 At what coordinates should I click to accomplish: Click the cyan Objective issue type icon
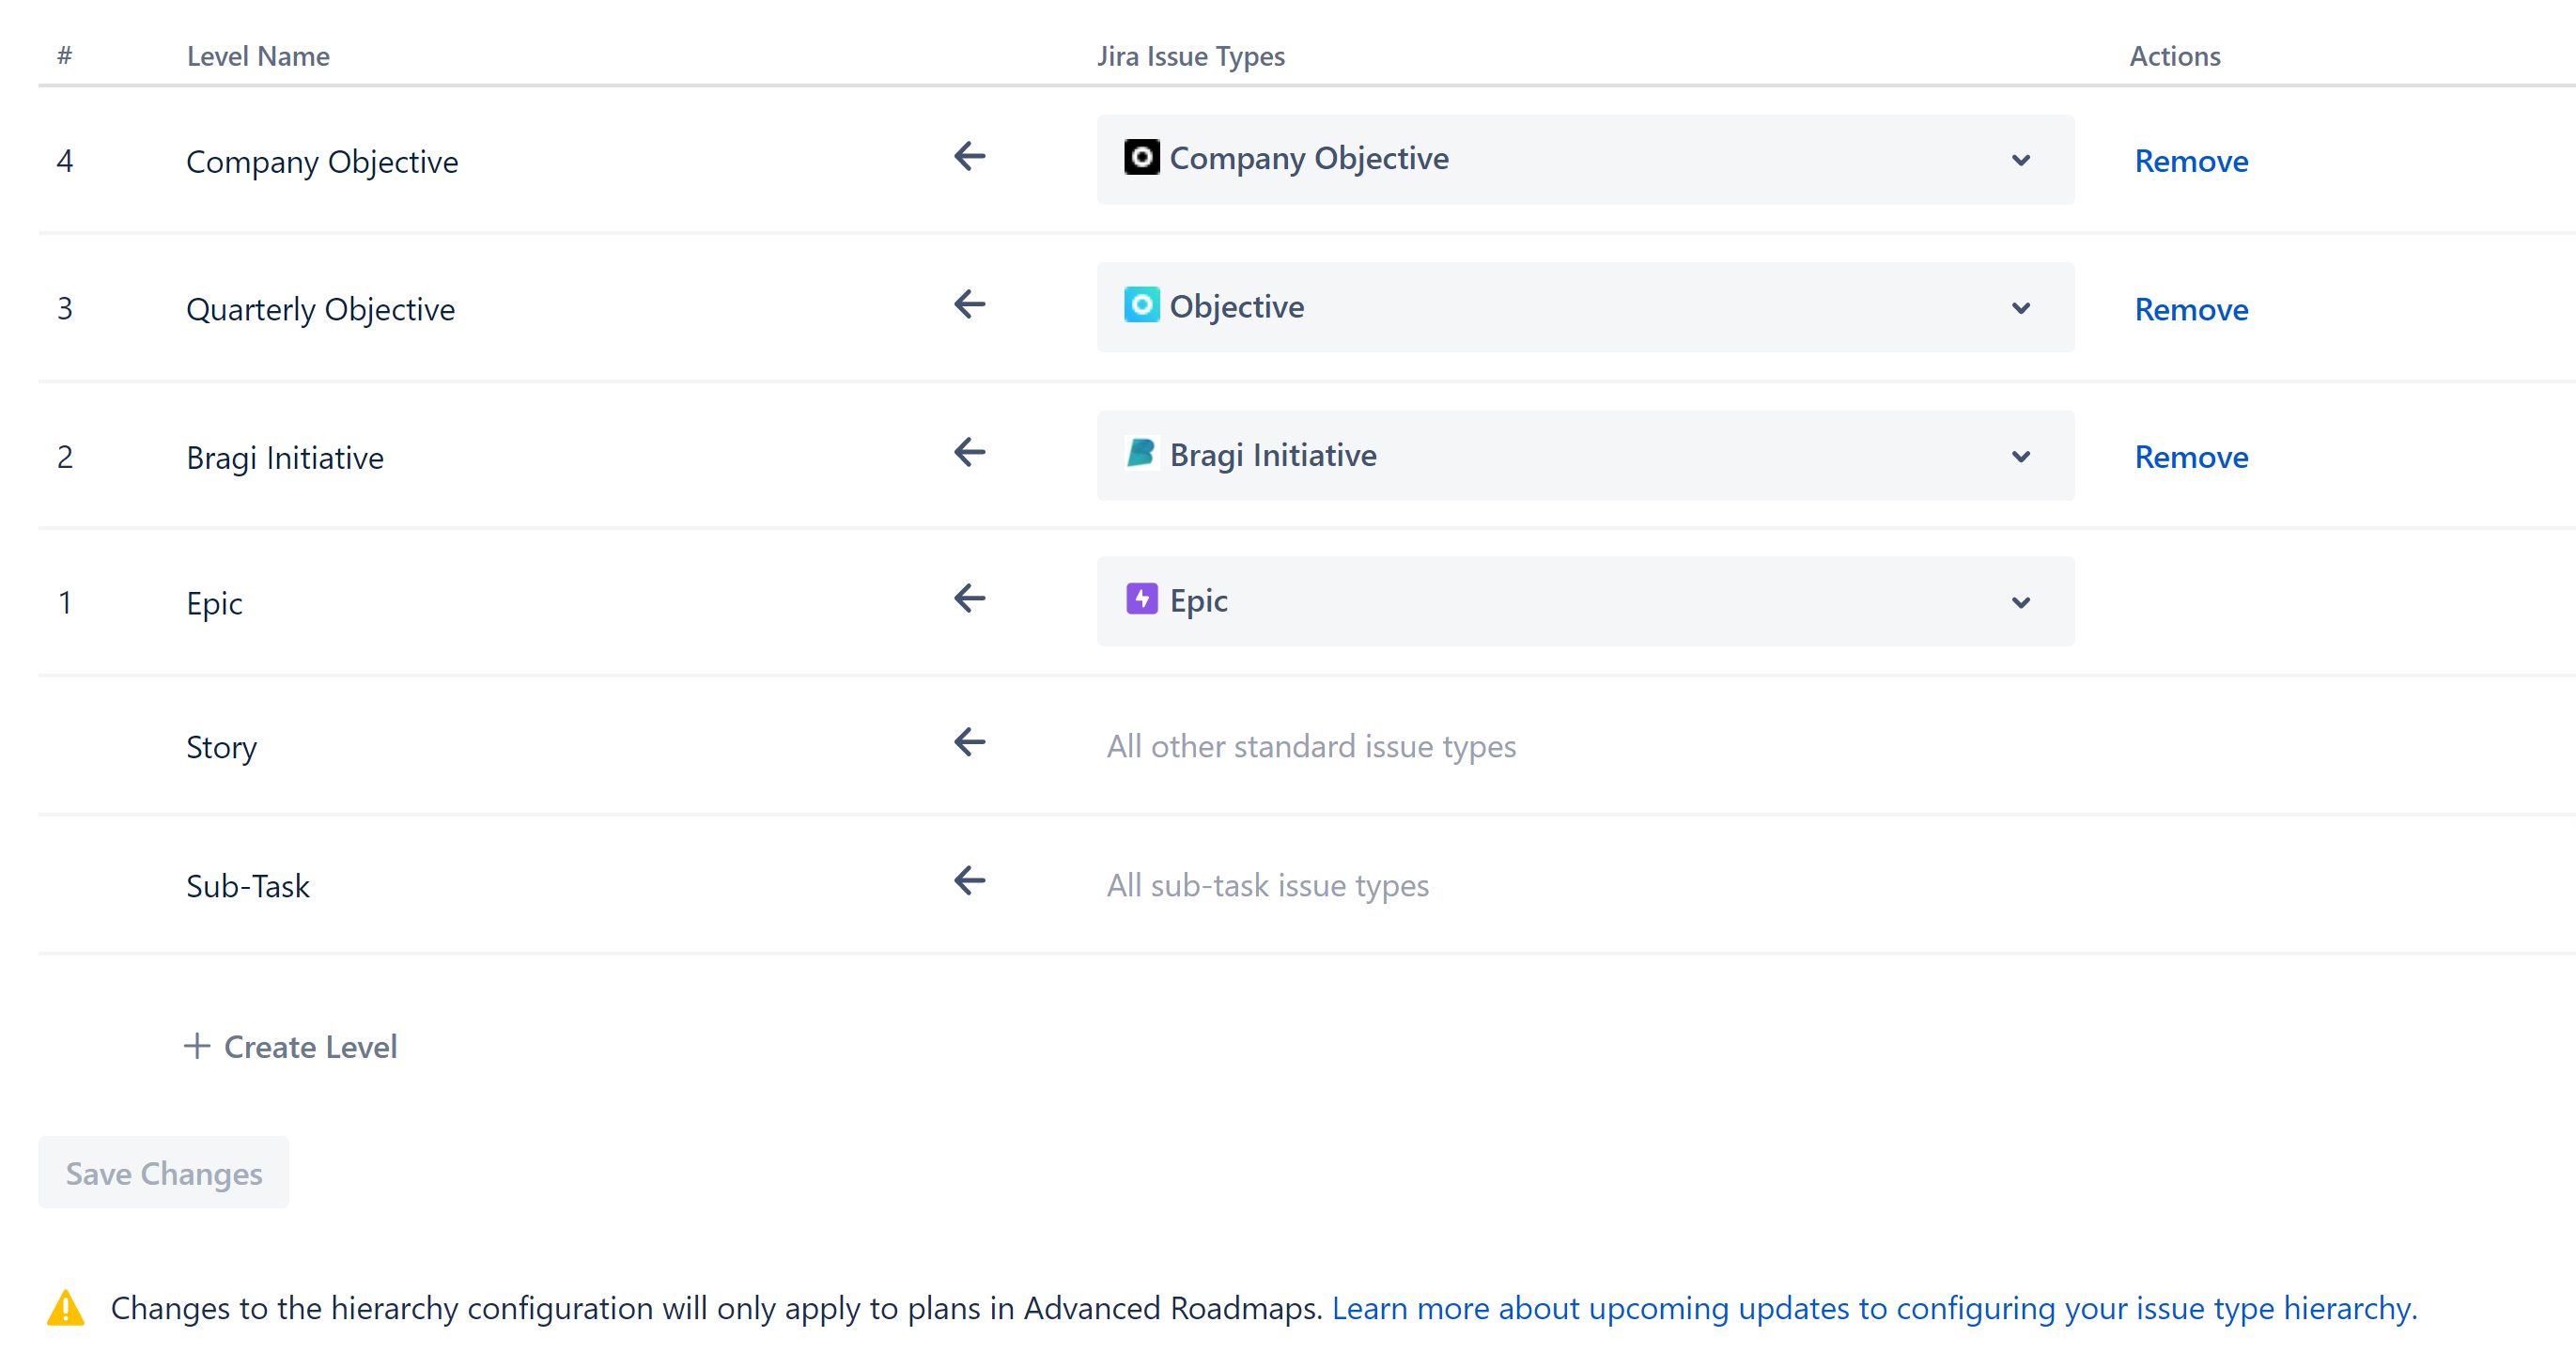[1141, 305]
